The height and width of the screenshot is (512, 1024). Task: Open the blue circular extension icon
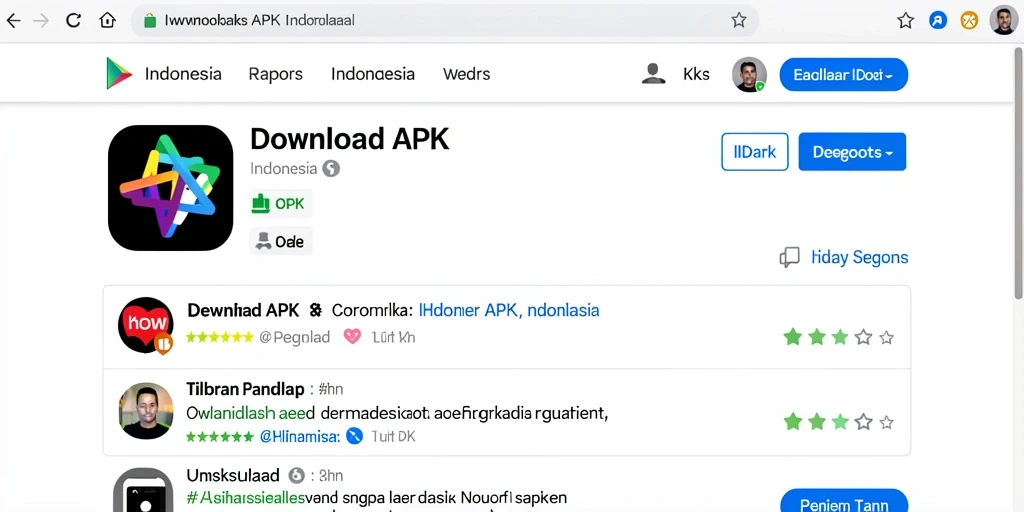[938, 21]
